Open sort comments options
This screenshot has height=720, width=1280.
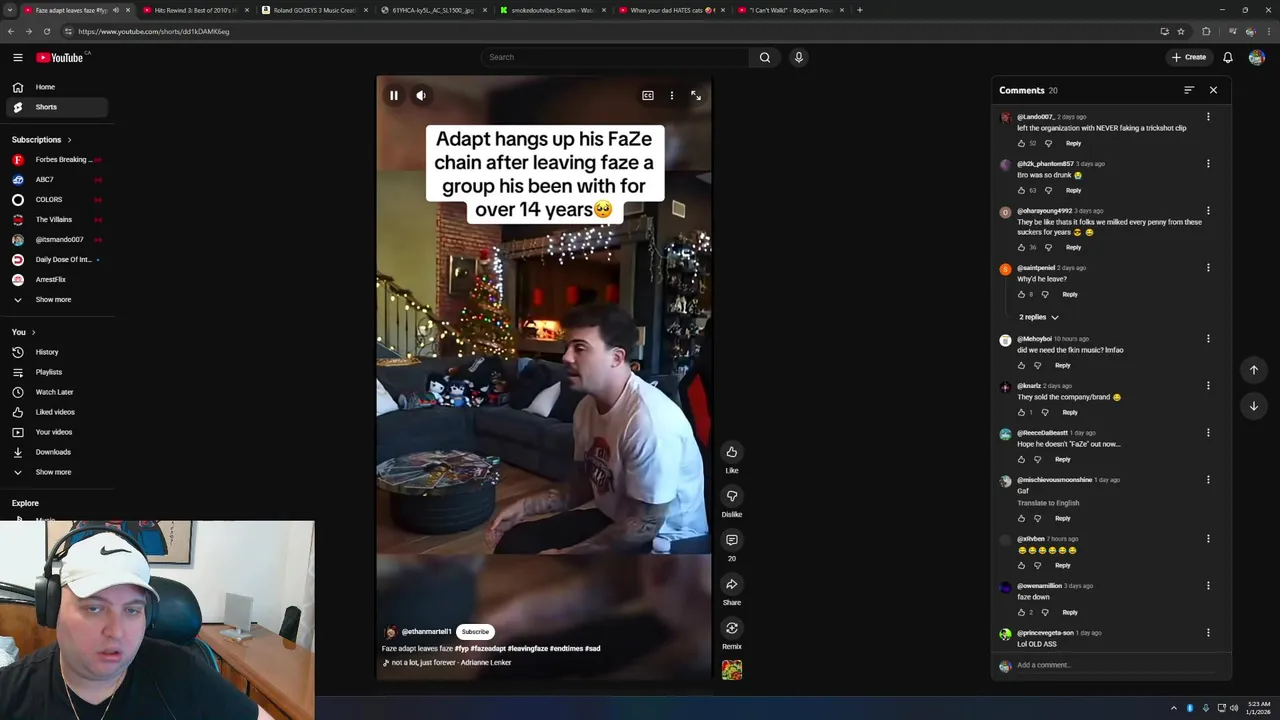click(1189, 90)
